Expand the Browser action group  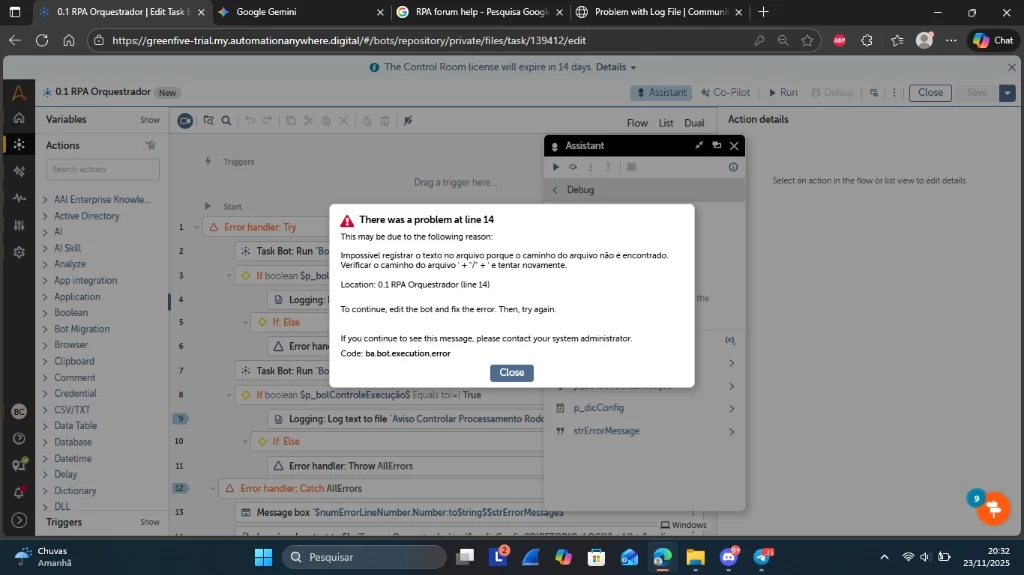(x=45, y=345)
